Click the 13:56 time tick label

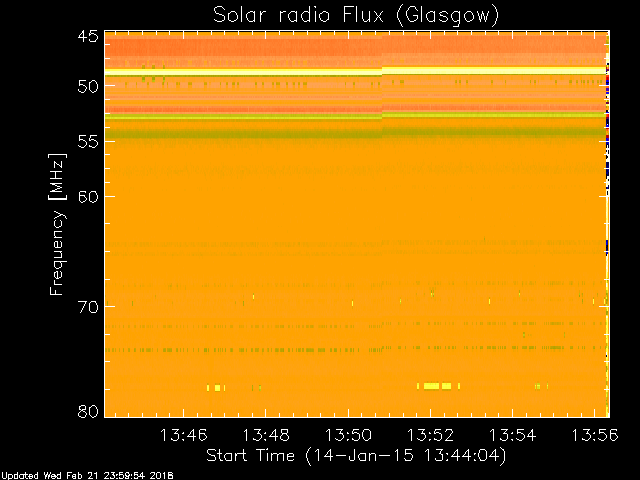click(x=595, y=435)
